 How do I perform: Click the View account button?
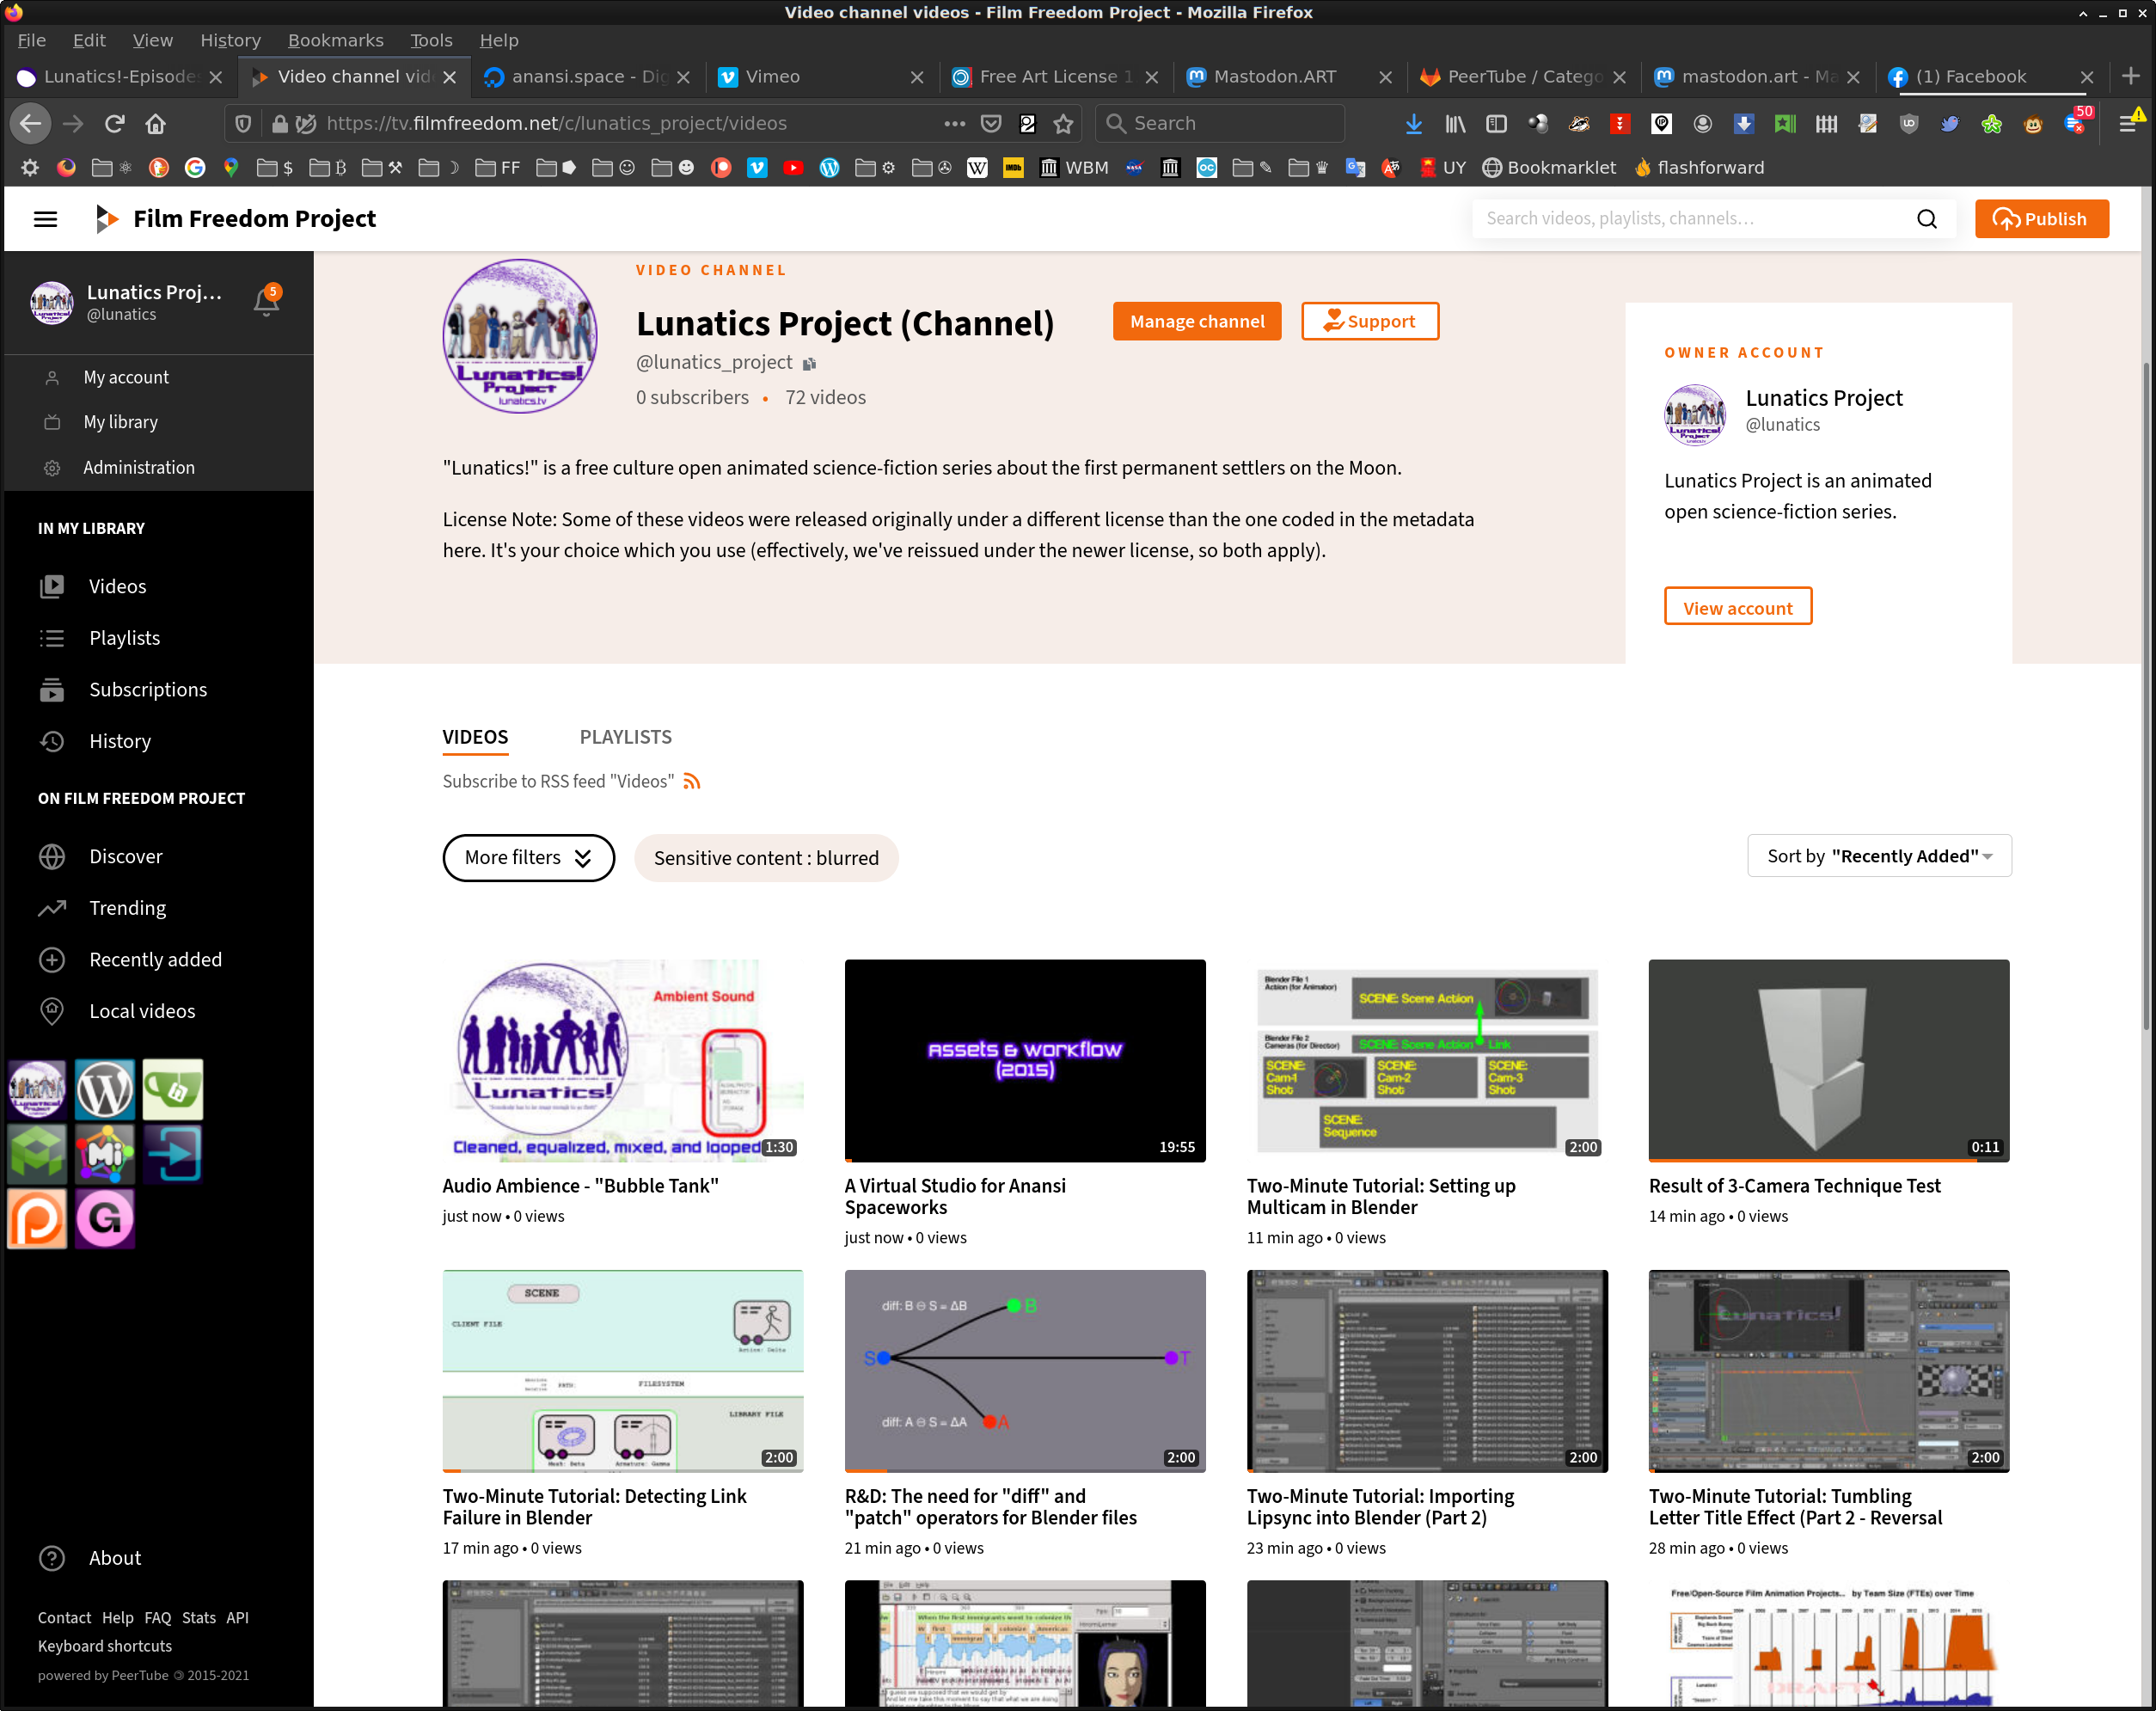pyautogui.click(x=1737, y=607)
